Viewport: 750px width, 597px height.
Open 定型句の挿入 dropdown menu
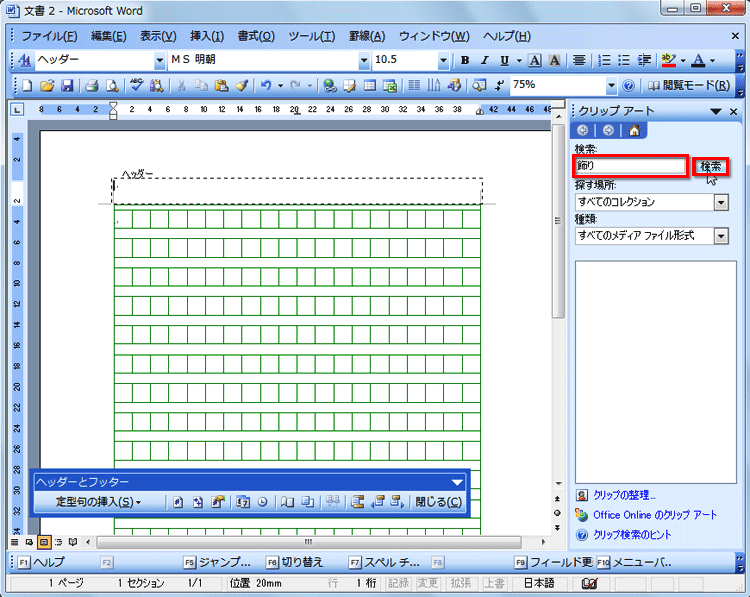99,502
